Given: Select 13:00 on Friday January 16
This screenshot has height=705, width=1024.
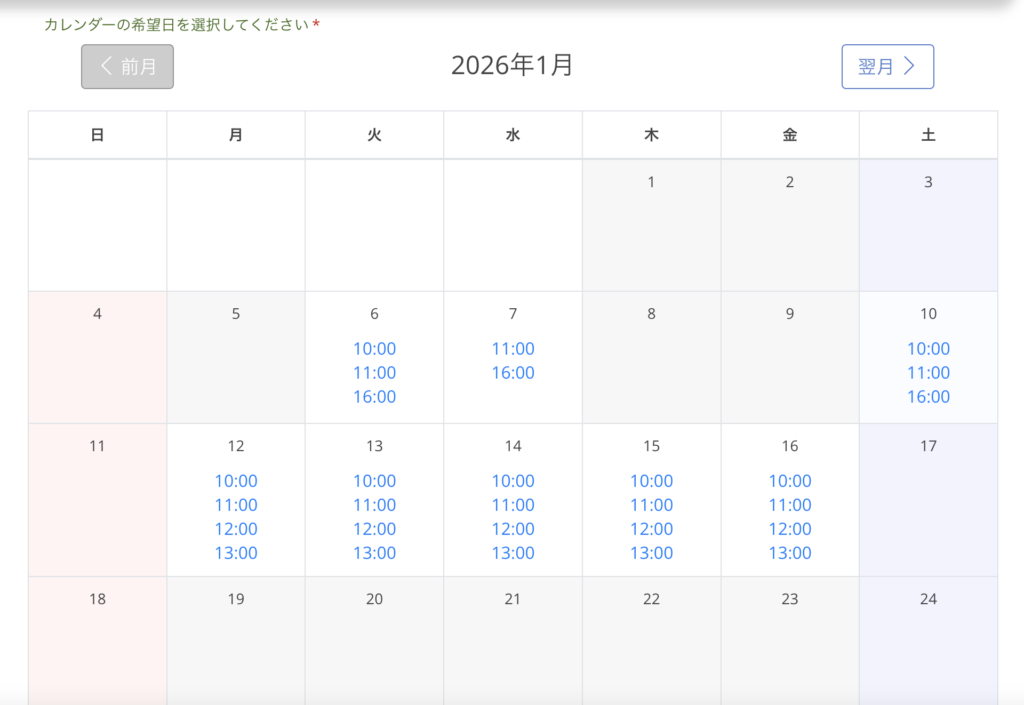Looking at the screenshot, I should (x=790, y=553).
